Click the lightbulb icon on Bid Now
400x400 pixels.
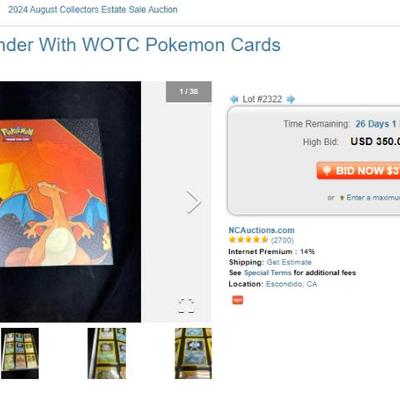pyautogui.click(x=327, y=170)
